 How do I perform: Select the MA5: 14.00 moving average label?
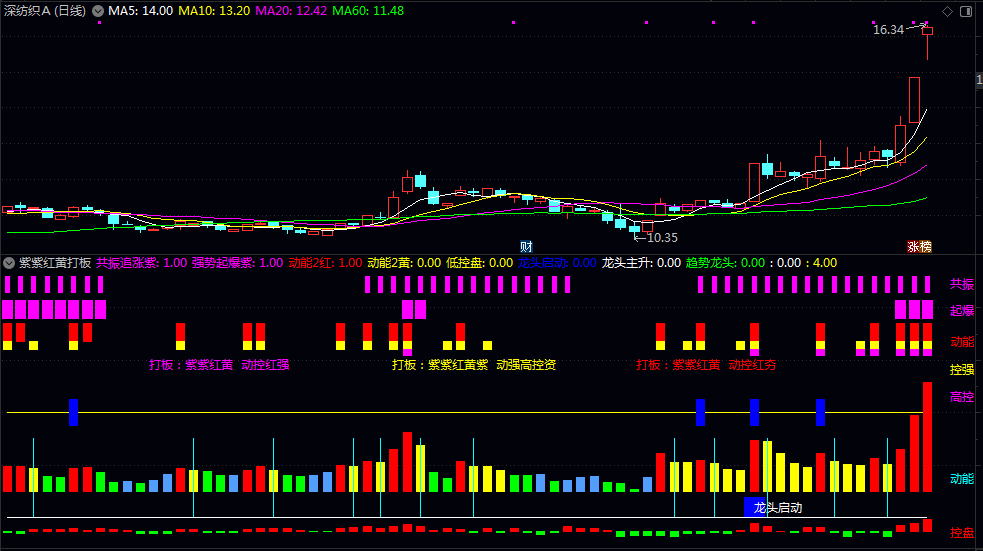140,11
